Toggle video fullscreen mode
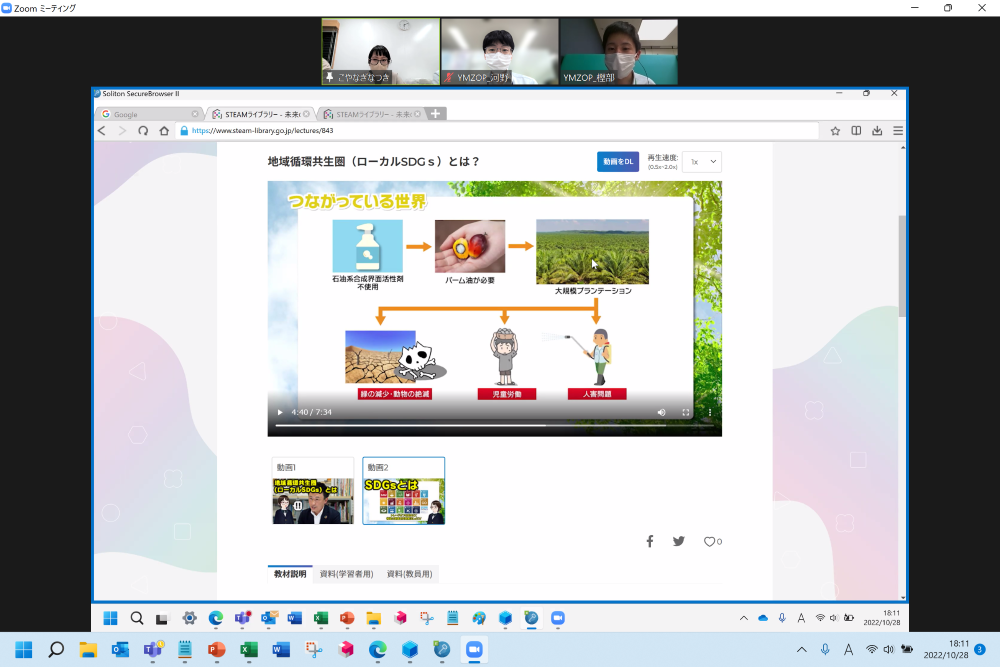Screen dimensions: 1000x667 coord(686,413)
